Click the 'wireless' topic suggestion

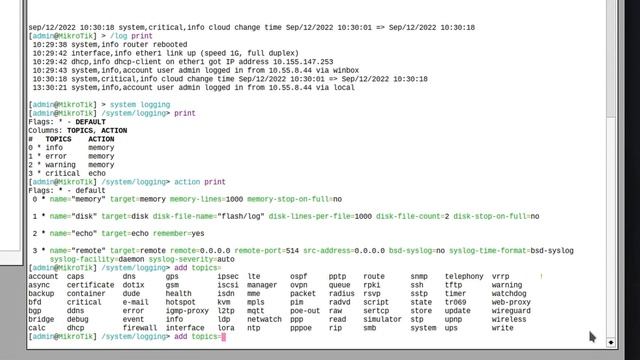coord(509,319)
